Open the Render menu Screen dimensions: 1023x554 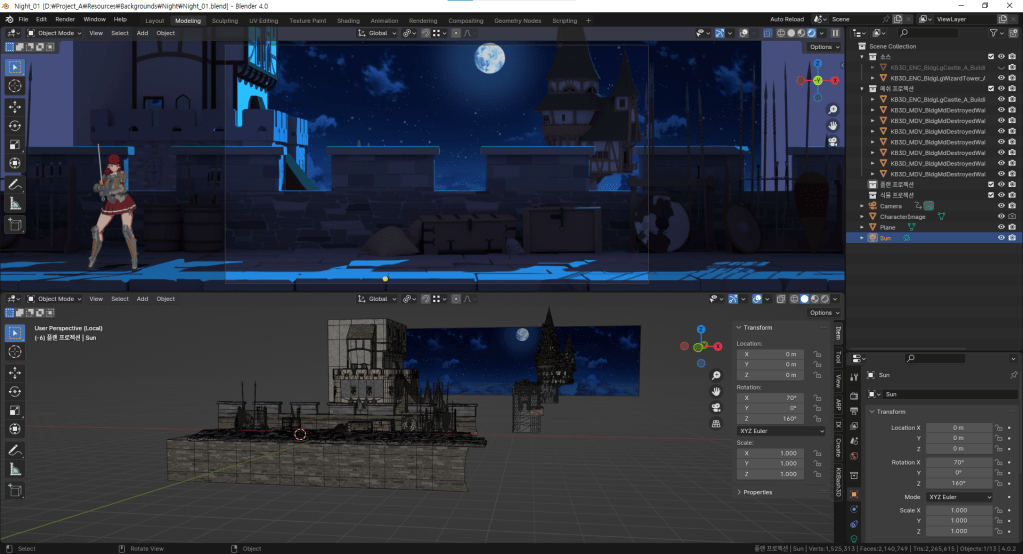coord(65,19)
